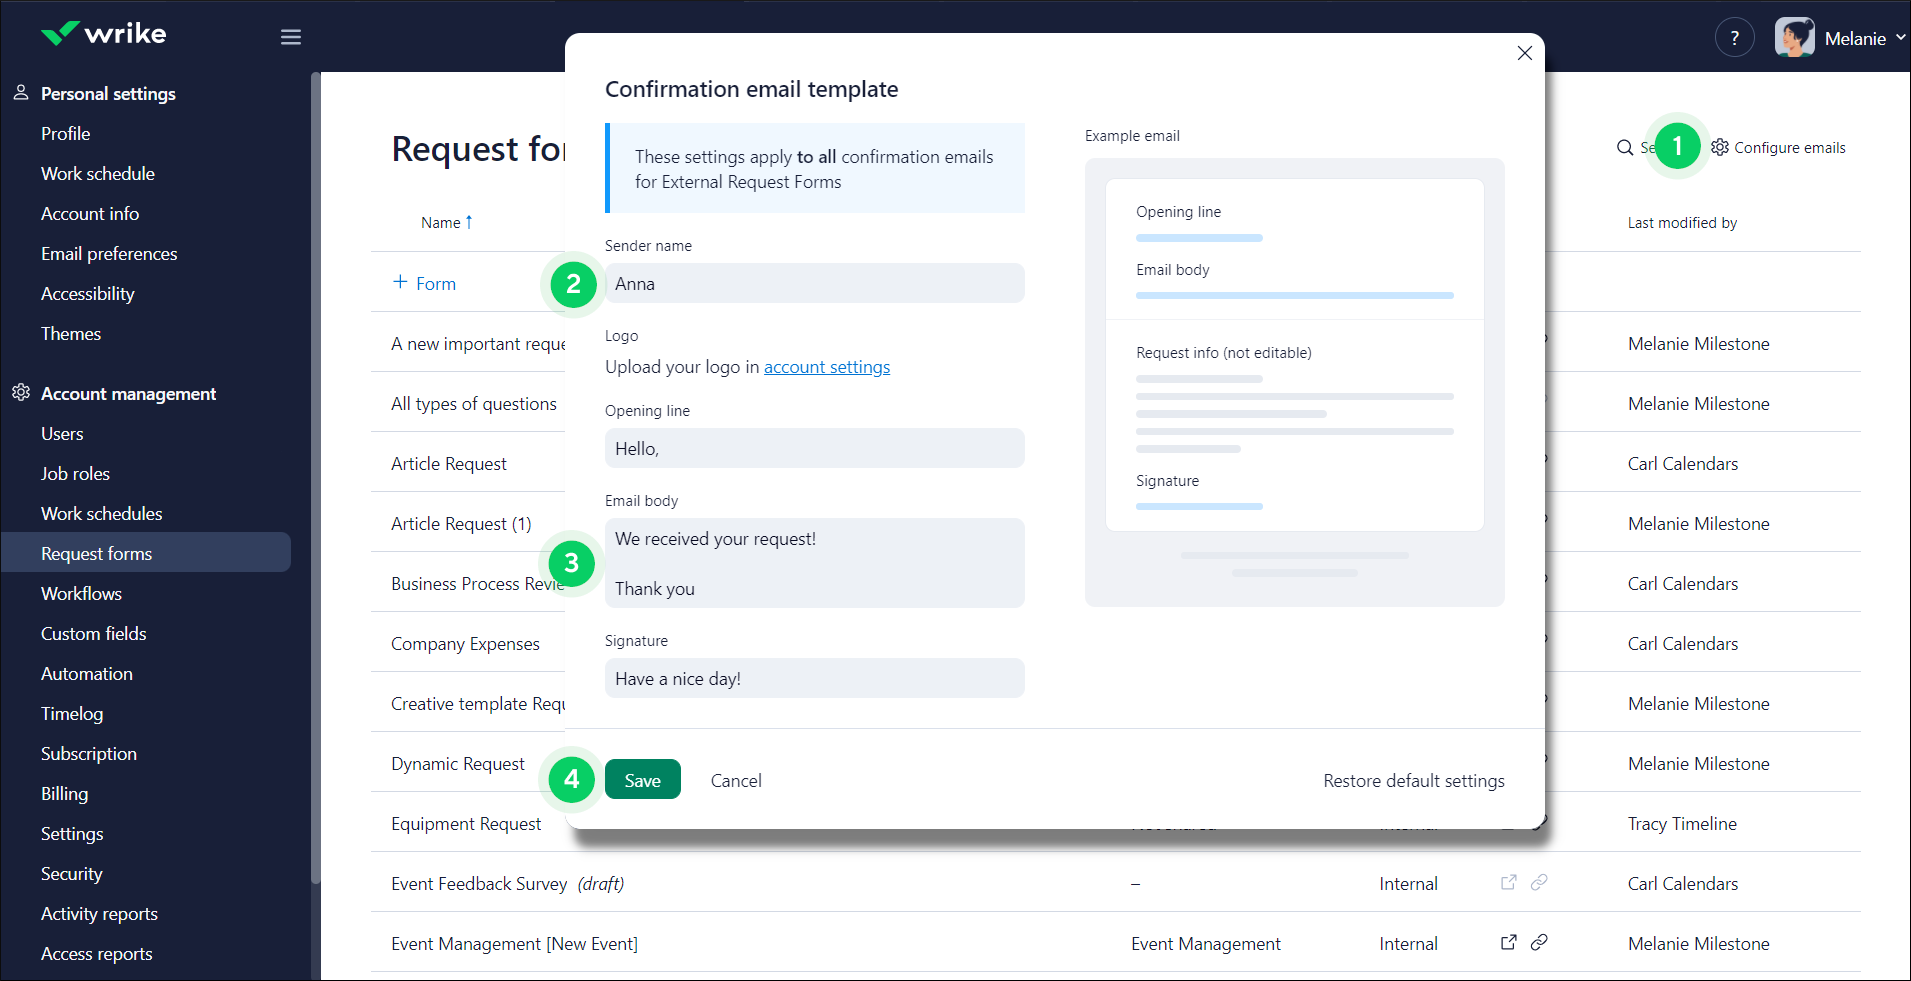
Task: Click the Personal settings person icon
Action: tap(21, 92)
